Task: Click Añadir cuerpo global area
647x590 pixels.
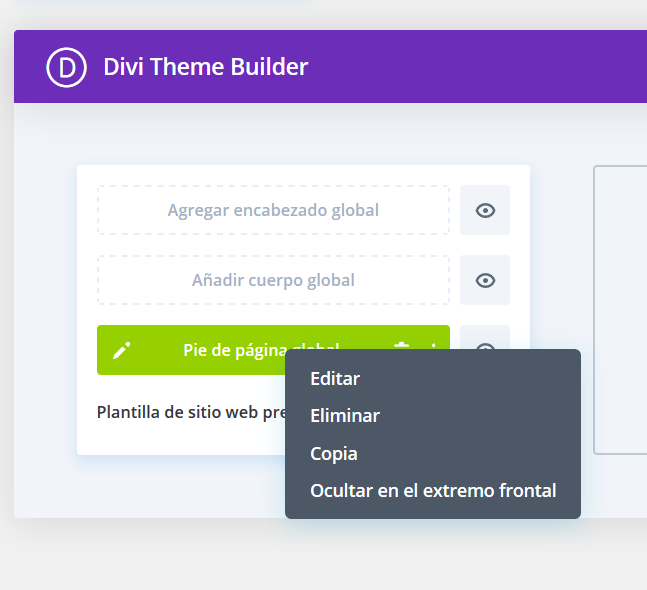Action: [273, 281]
